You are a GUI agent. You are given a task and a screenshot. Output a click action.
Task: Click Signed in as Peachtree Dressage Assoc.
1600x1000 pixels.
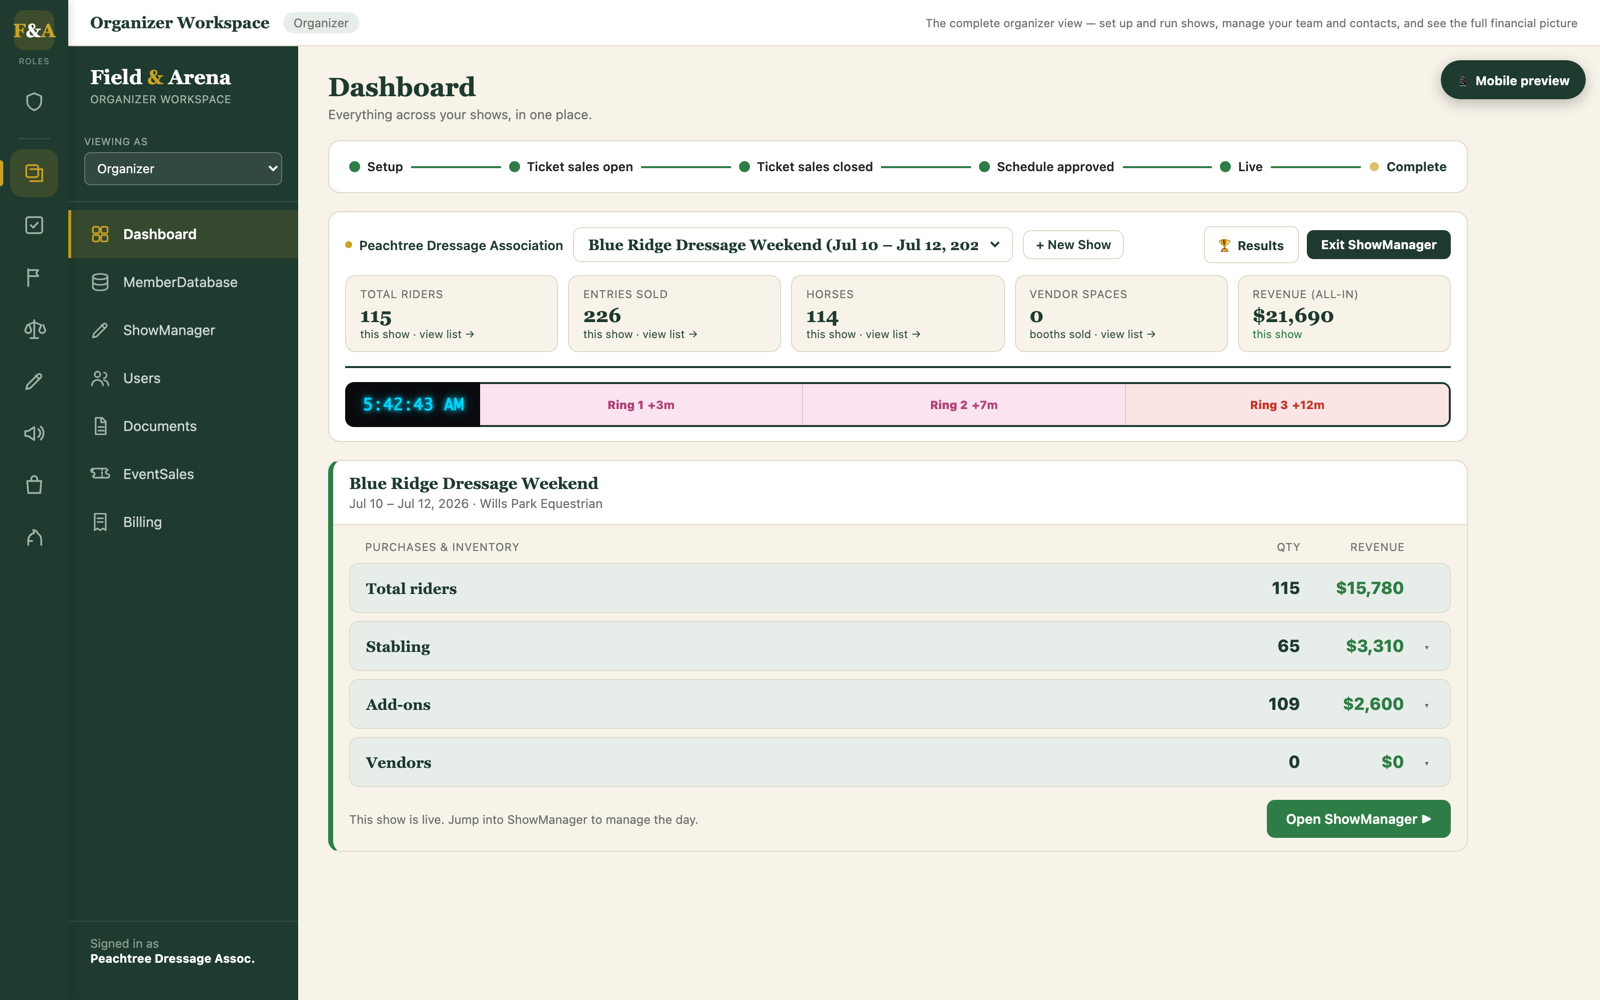(x=172, y=951)
